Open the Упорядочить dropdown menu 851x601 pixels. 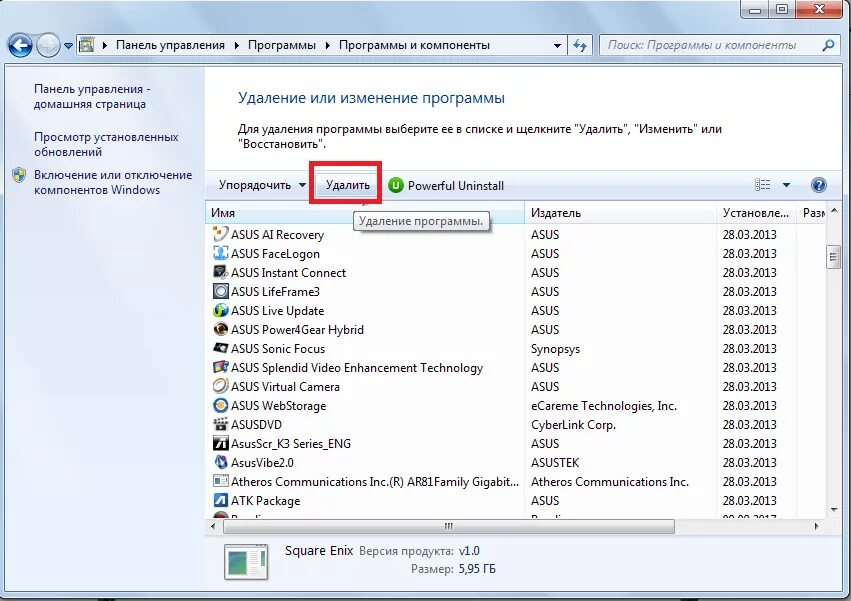[262, 185]
